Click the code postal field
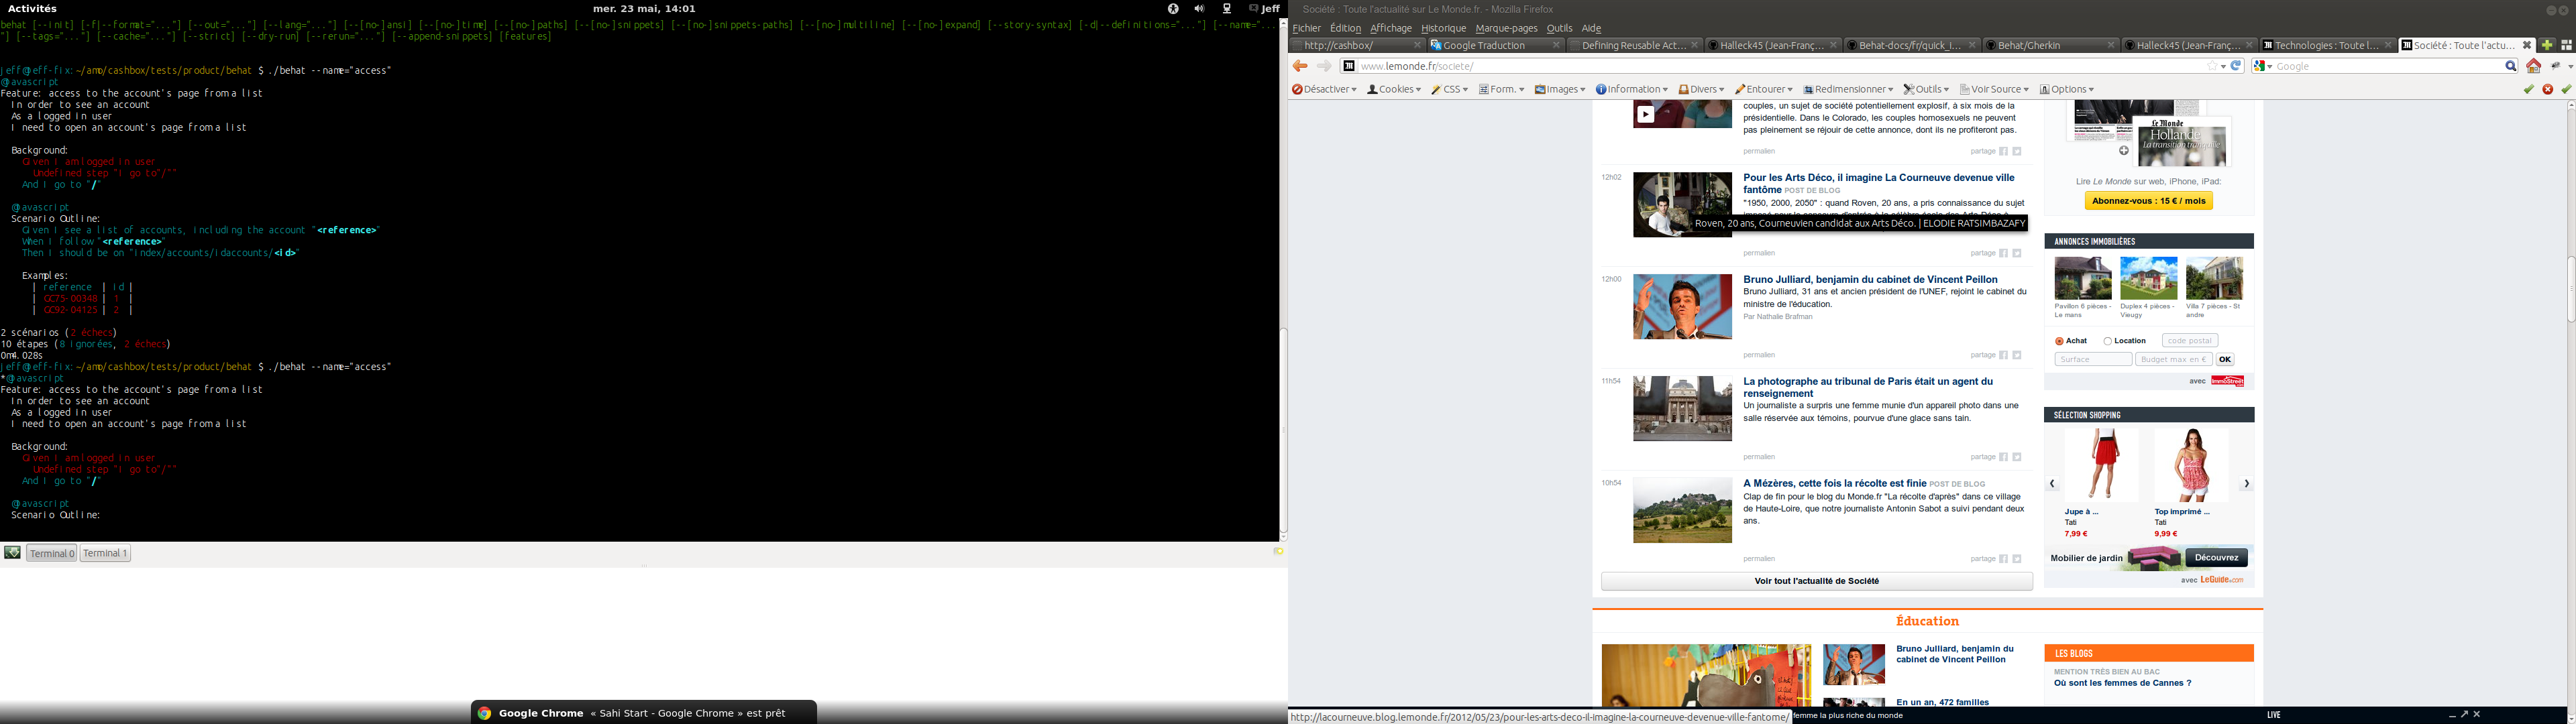The image size is (2576, 724). tap(2189, 341)
